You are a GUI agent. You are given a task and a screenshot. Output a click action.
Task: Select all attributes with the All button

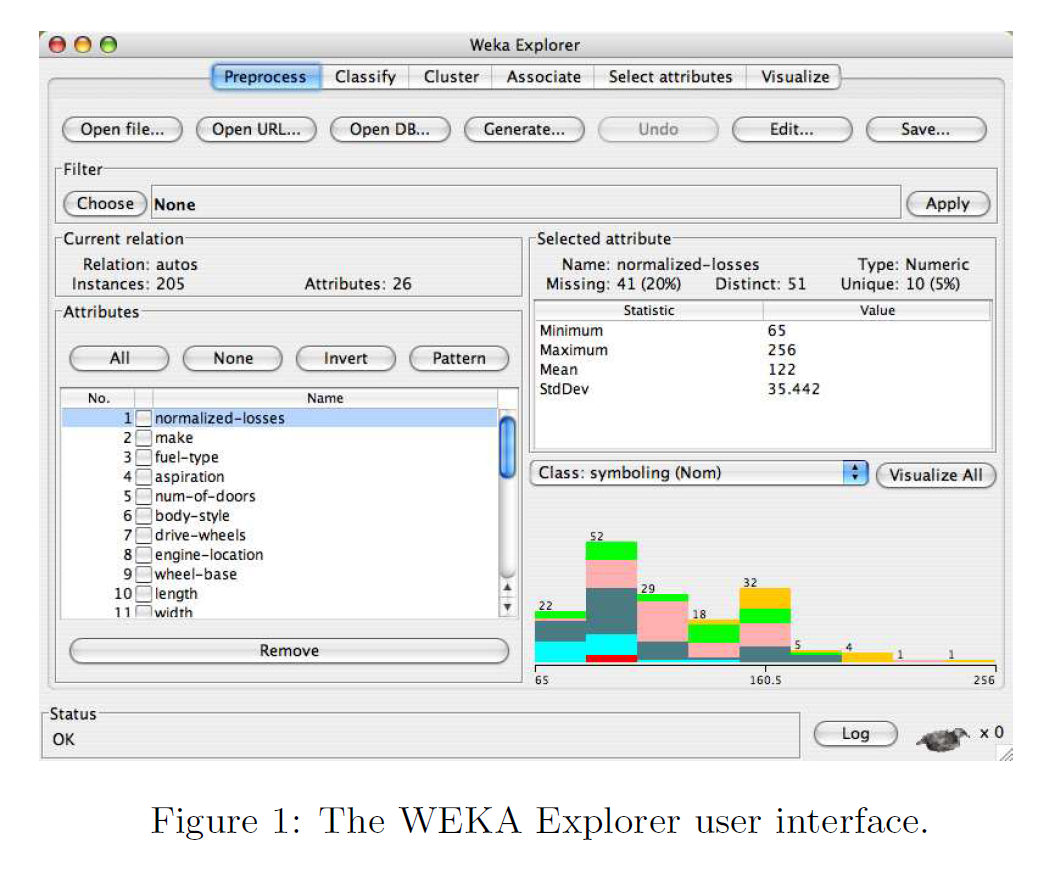coord(119,359)
